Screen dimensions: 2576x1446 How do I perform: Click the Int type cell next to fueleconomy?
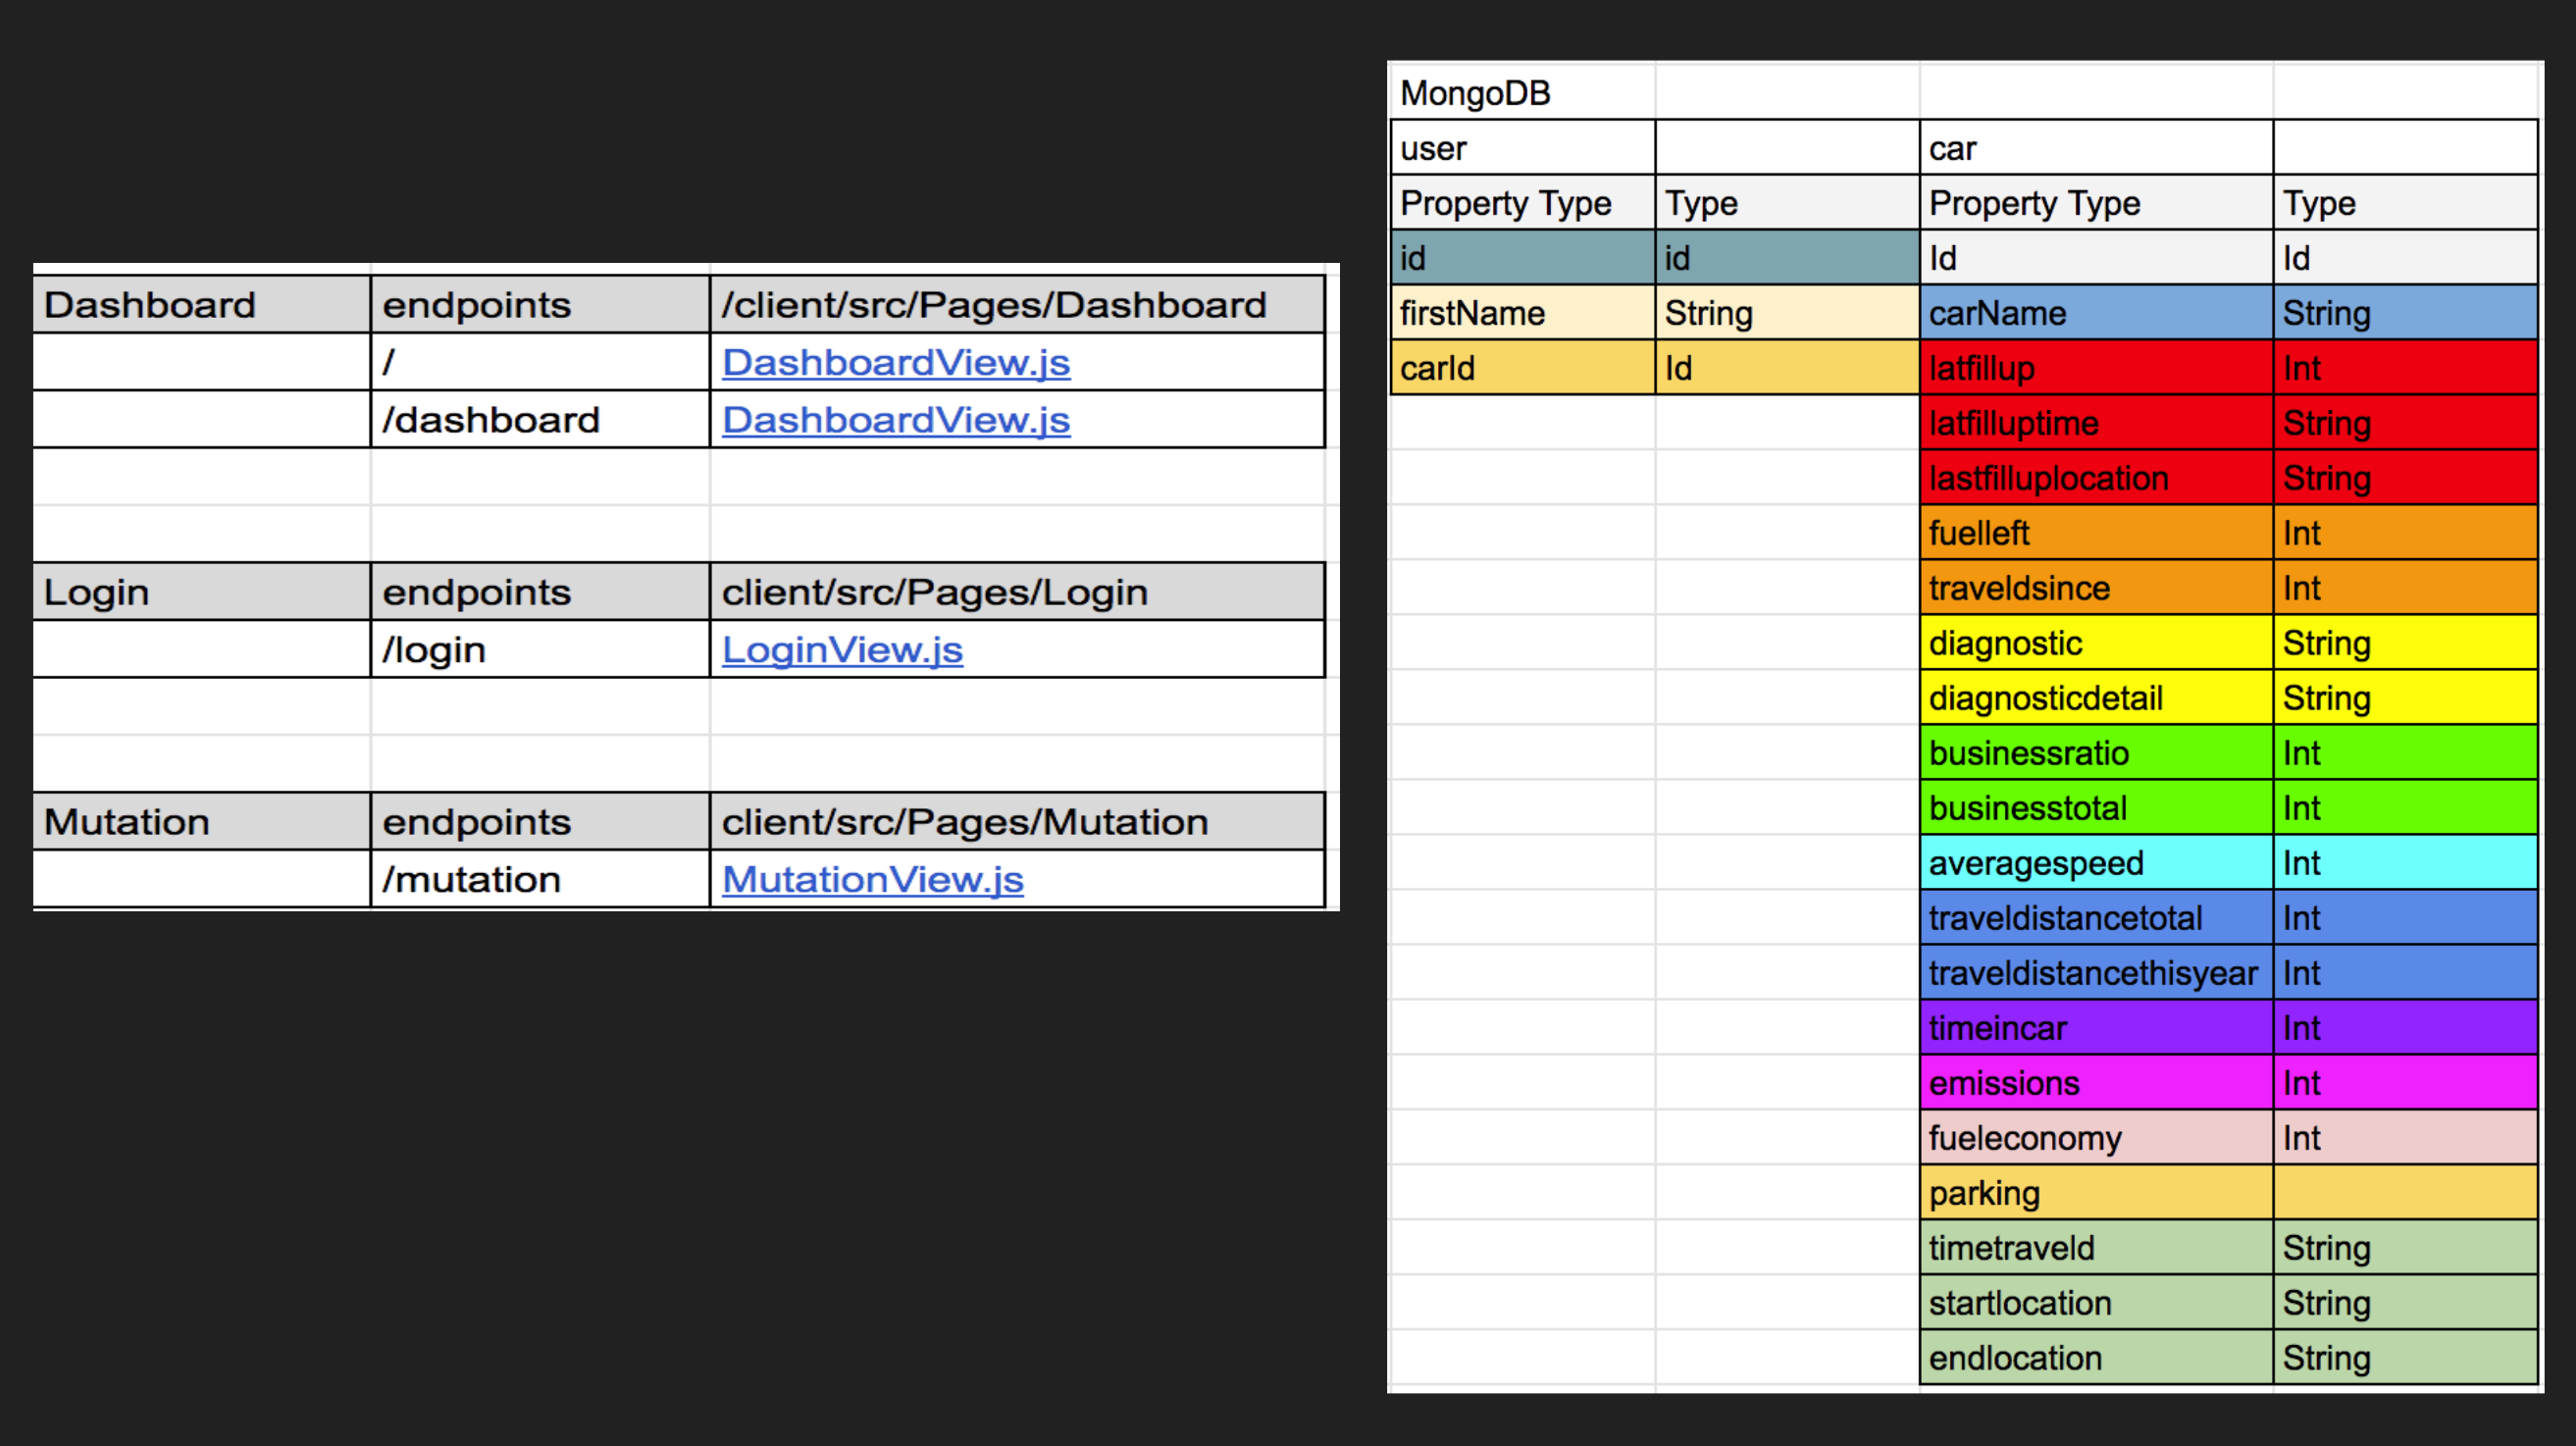(2405, 1138)
